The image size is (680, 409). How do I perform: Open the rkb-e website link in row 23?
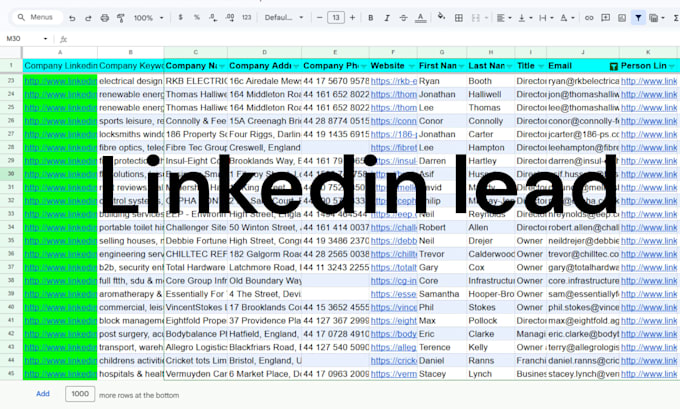[394, 81]
